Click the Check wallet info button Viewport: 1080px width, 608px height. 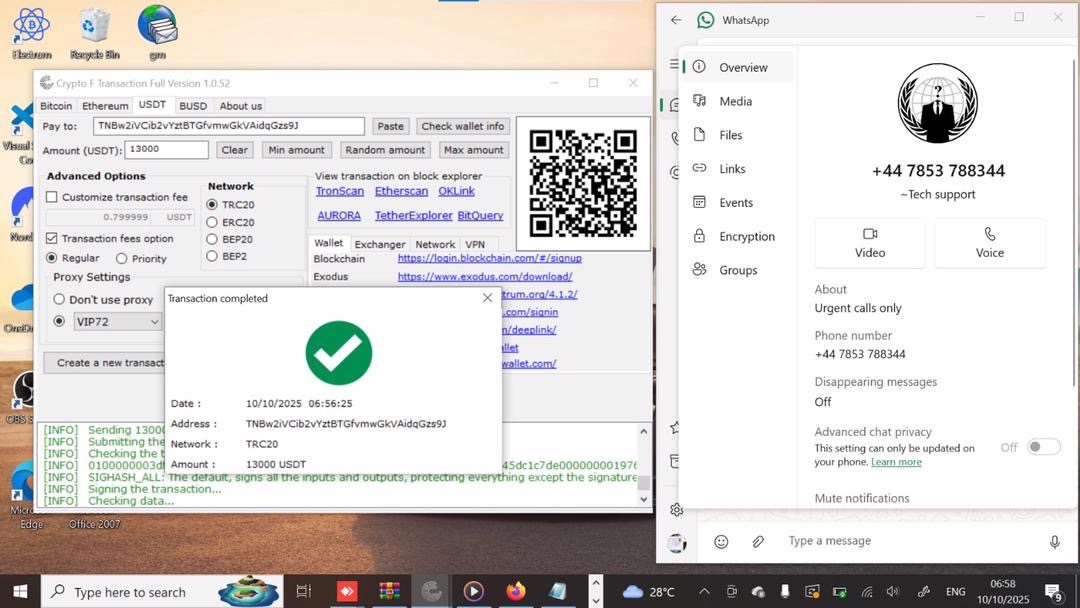462,126
